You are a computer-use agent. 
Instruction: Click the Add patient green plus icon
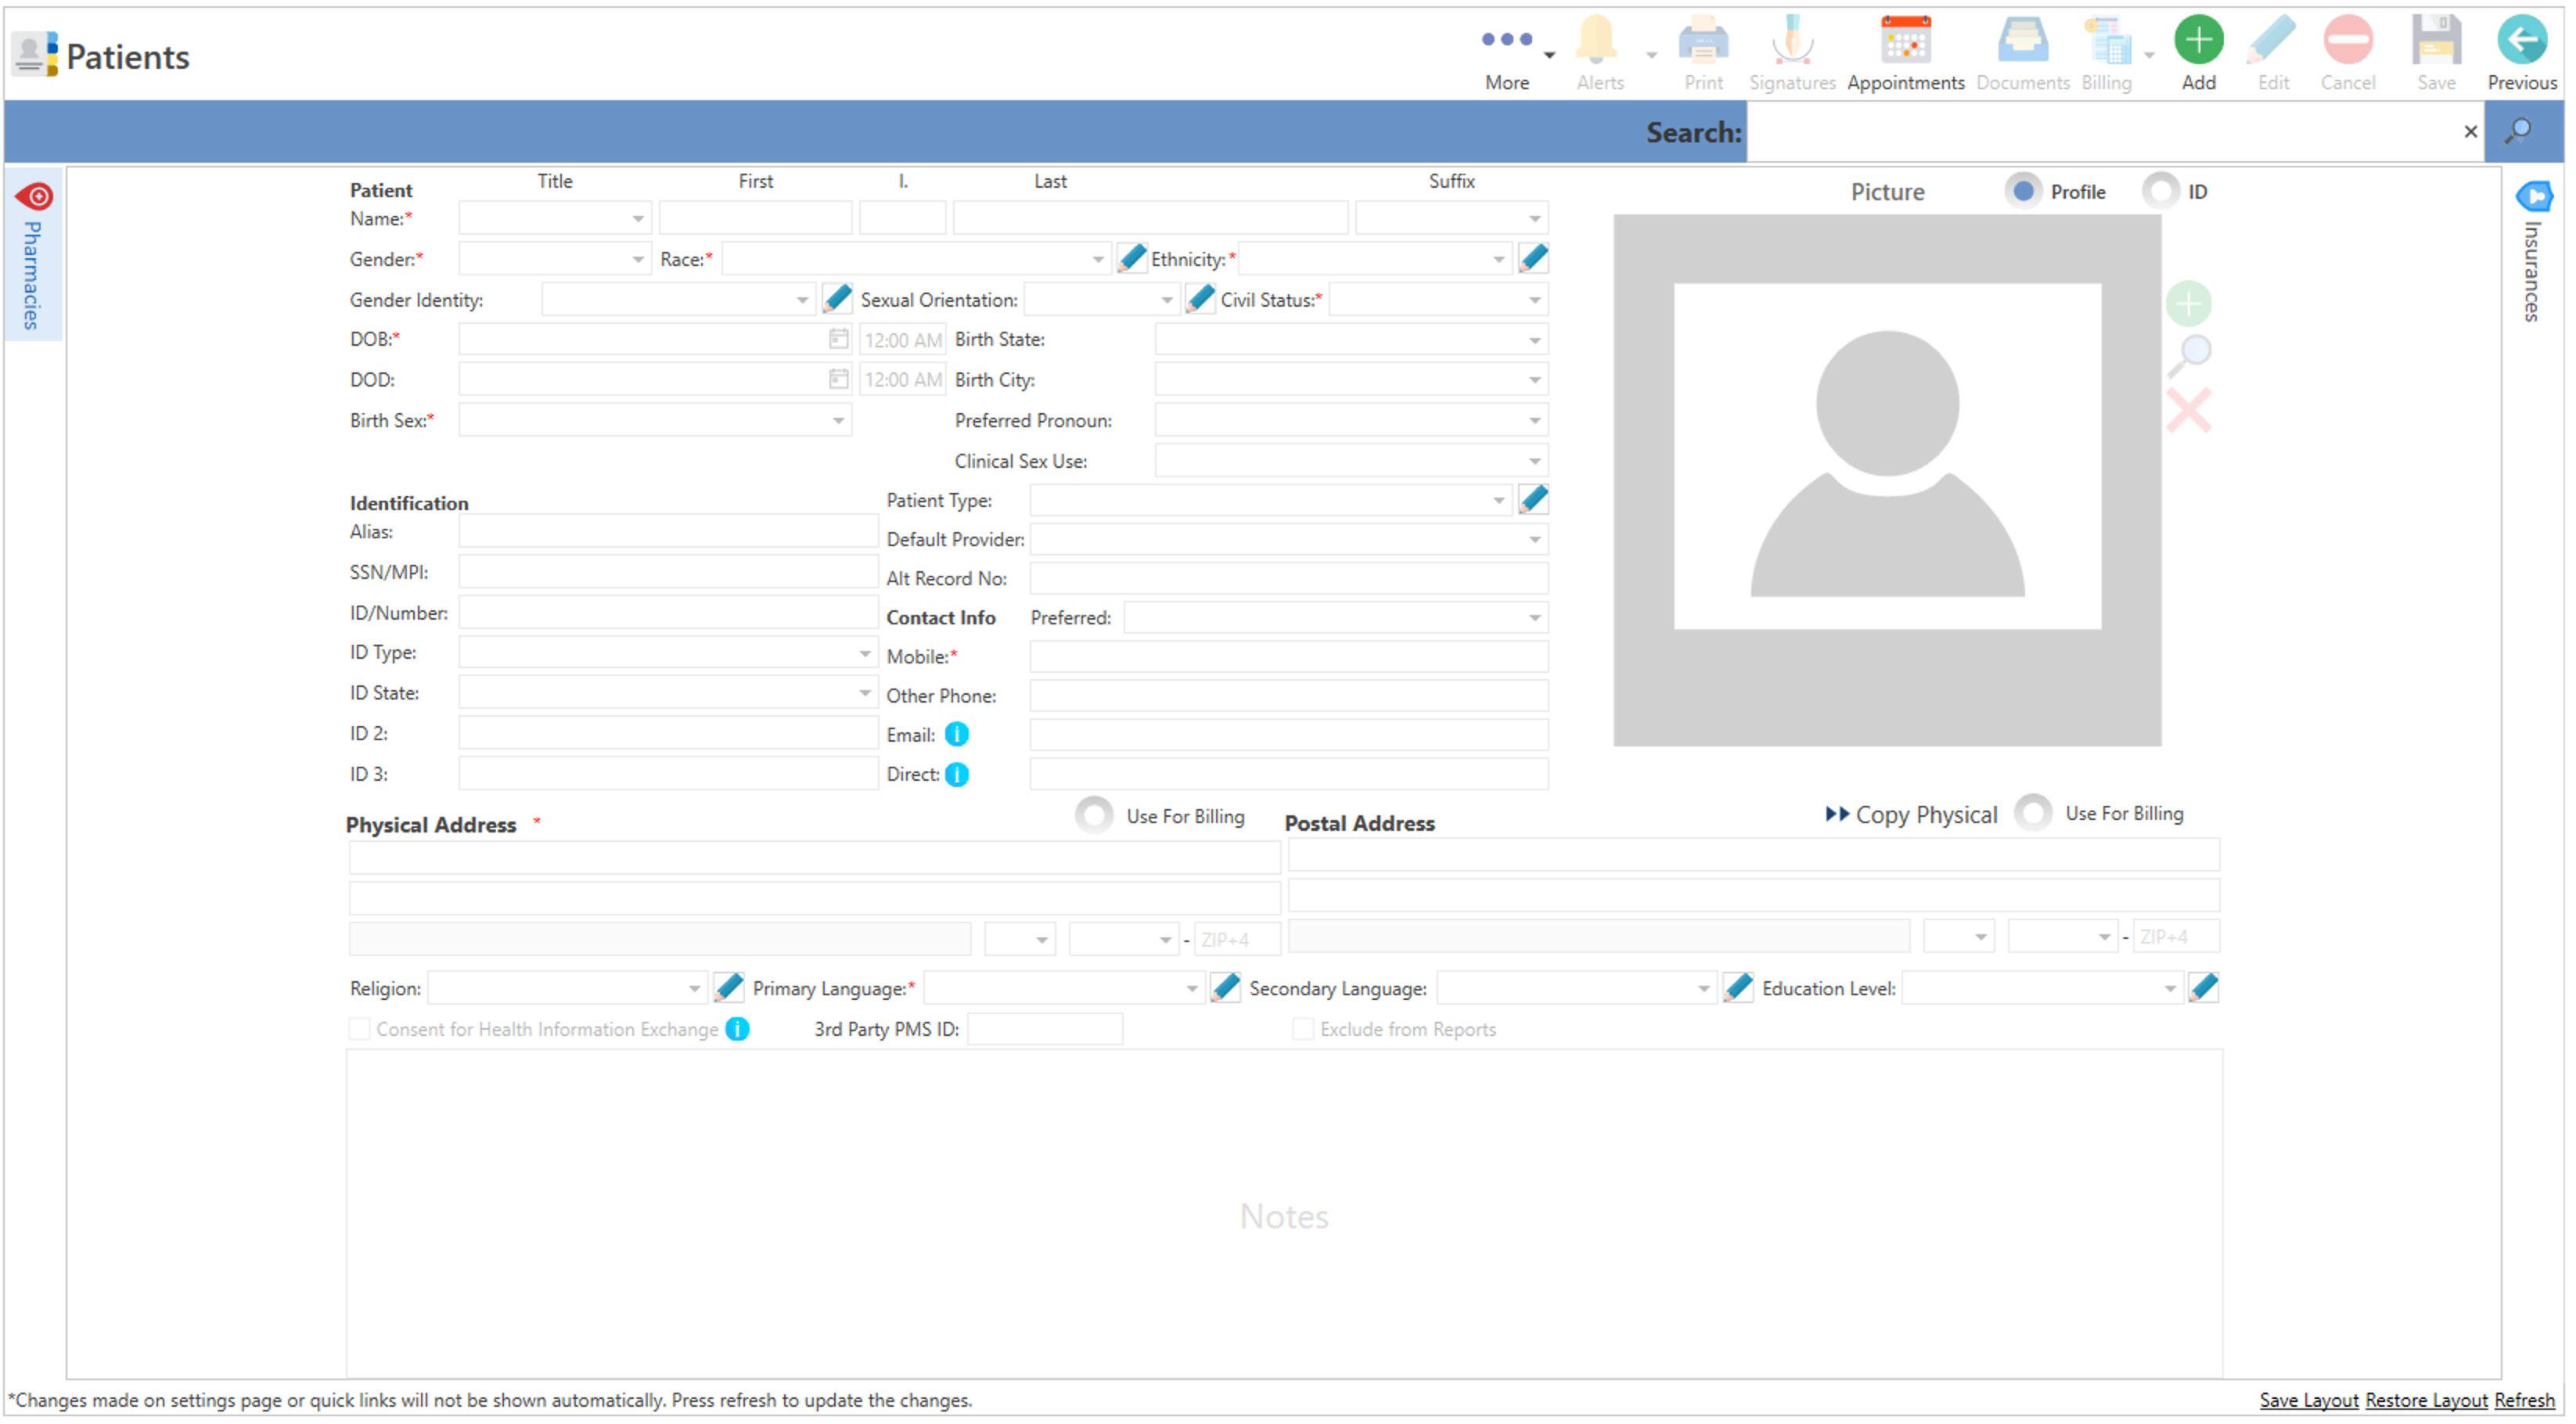tap(2197, 41)
